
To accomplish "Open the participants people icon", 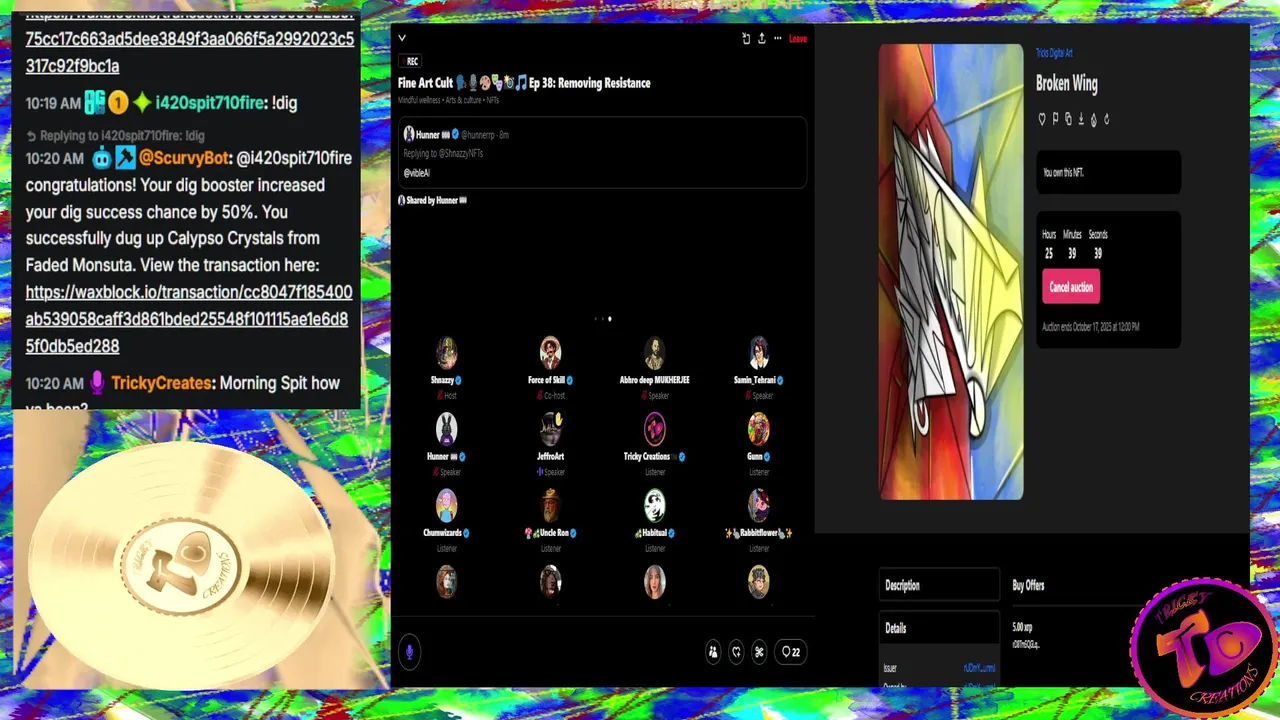I will pyautogui.click(x=712, y=652).
